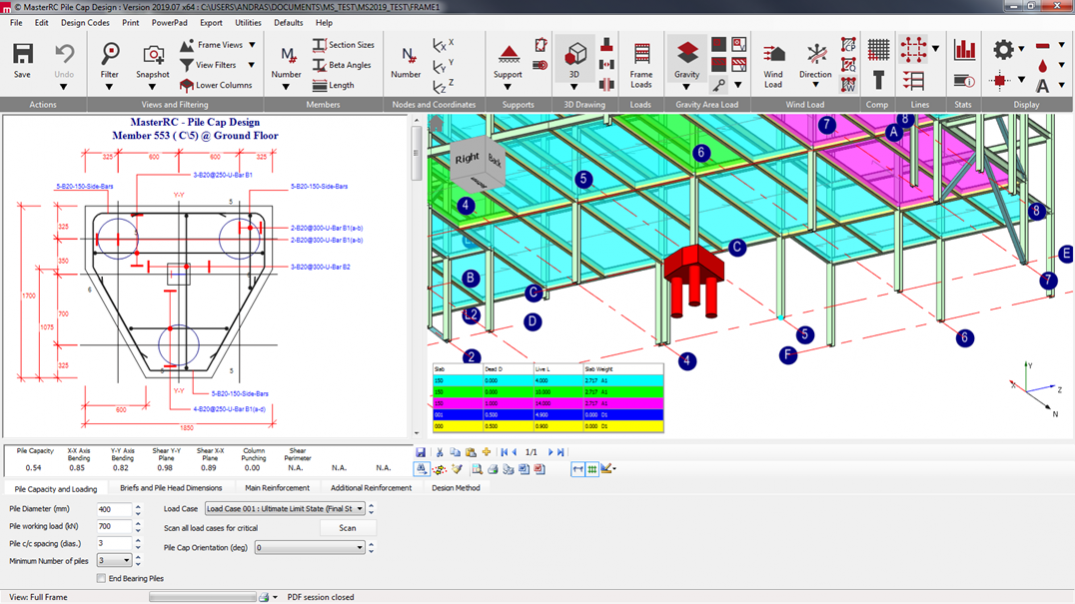Open the Filter magnifier tool
This screenshot has width=1075, height=604.
tap(110, 53)
